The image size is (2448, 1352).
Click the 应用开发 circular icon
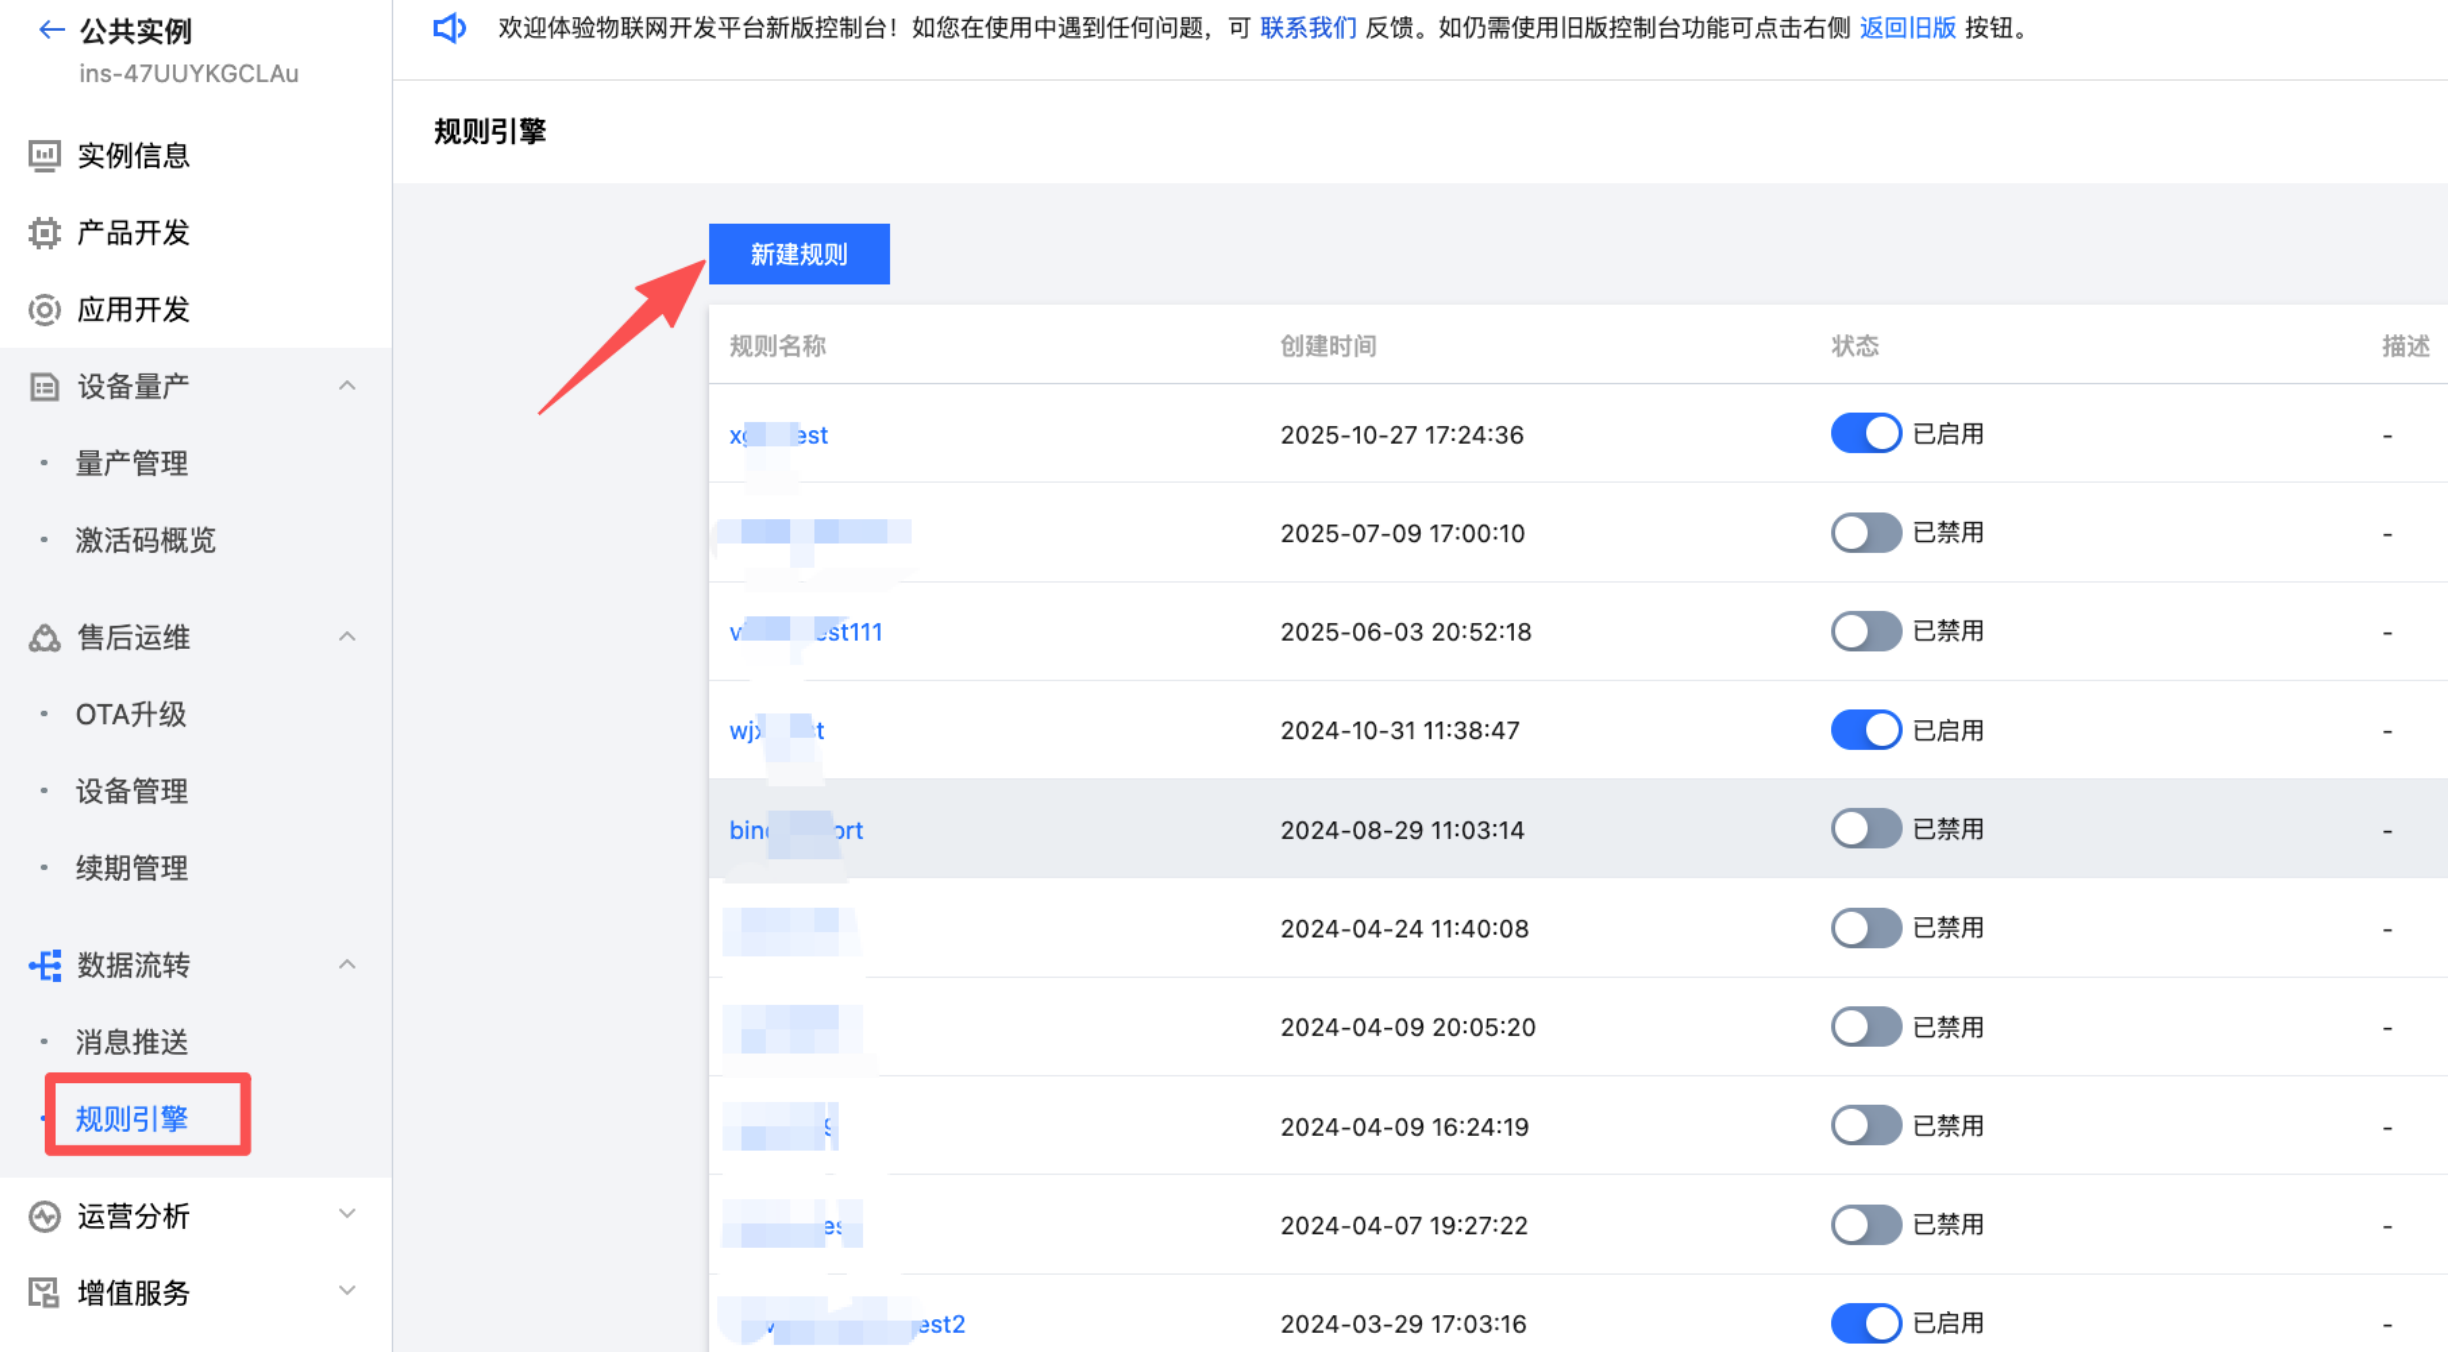coord(44,310)
